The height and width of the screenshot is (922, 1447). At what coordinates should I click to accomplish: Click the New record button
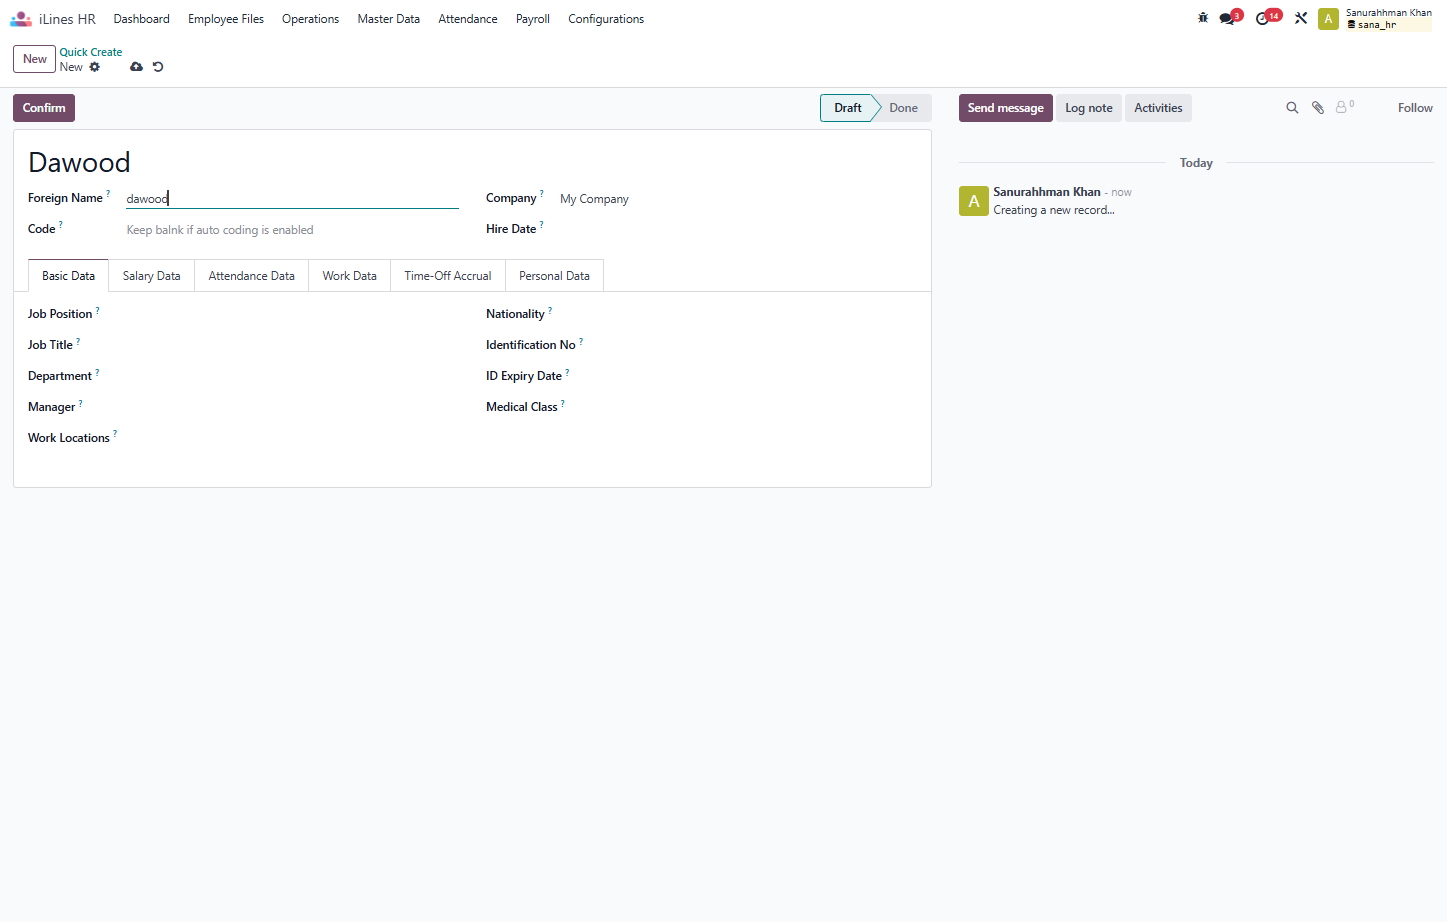pyautogui.click(x=35, y=59)
